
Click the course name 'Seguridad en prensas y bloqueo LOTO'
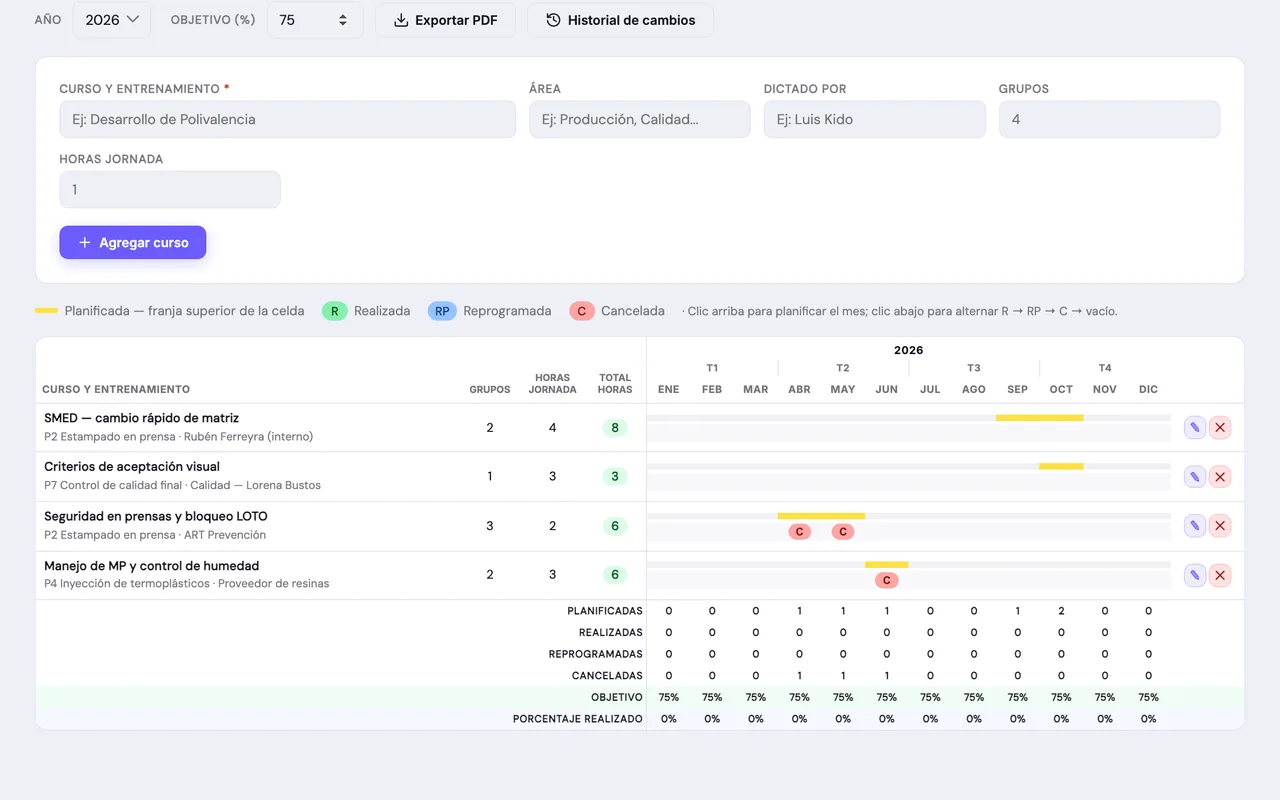tap(156, 516)
